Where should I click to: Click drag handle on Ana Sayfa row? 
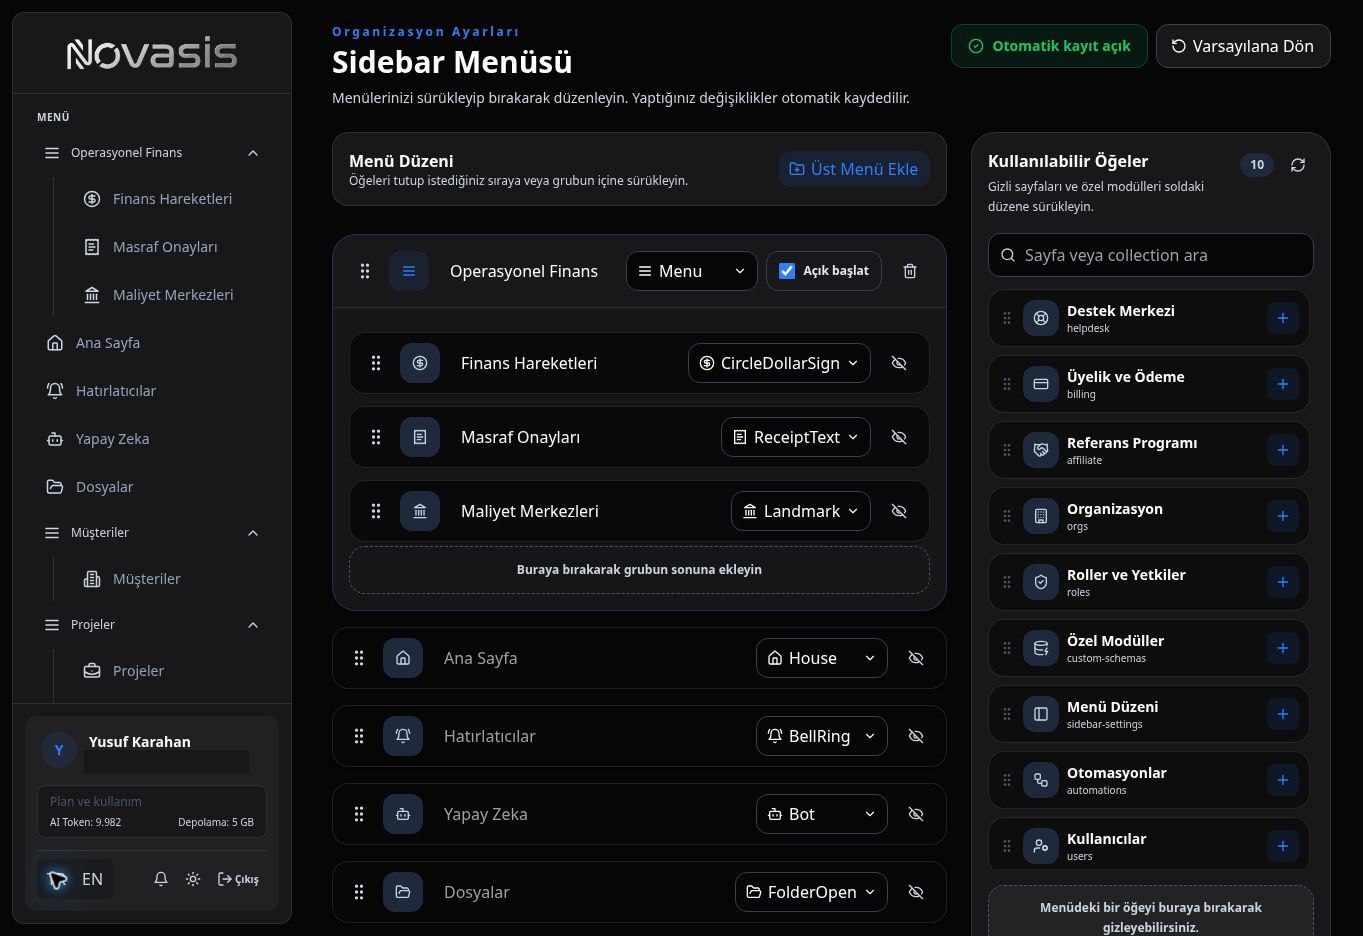click(x=359, y=658)
